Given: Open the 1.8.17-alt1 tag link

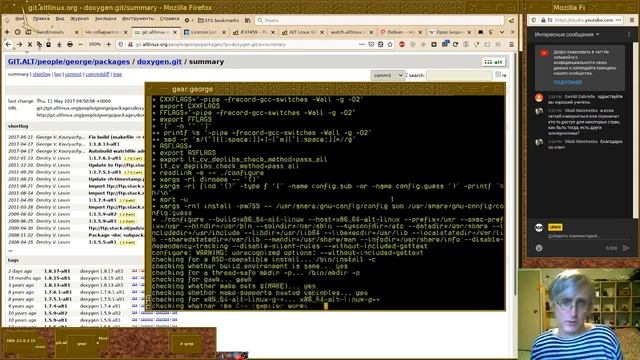Looking at the screenshot, I should point(57,271).
